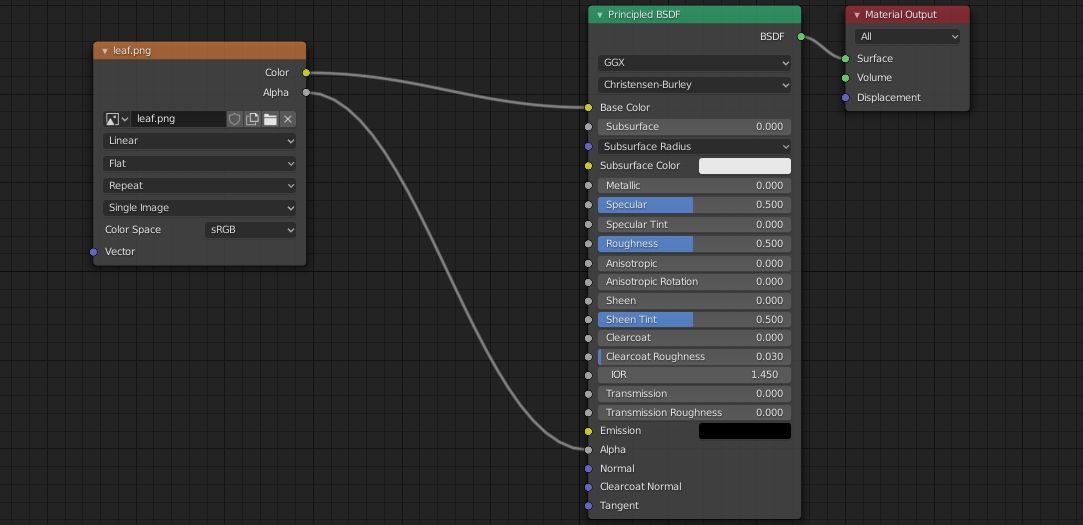This screenshot has height=525, width=1083.
Task: Click the Roughness 0.500 slider
Action: (694, 244)
